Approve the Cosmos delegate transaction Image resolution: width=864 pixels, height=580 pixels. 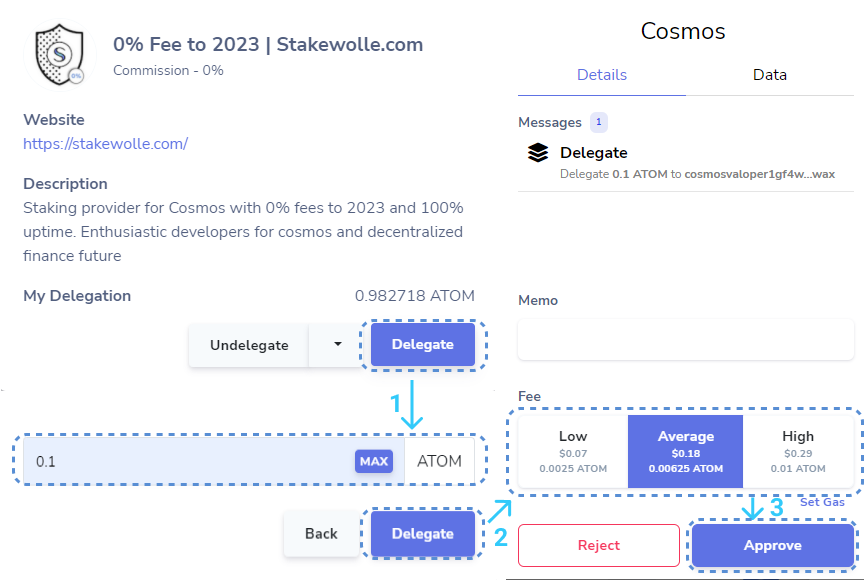tap(772, 546)
